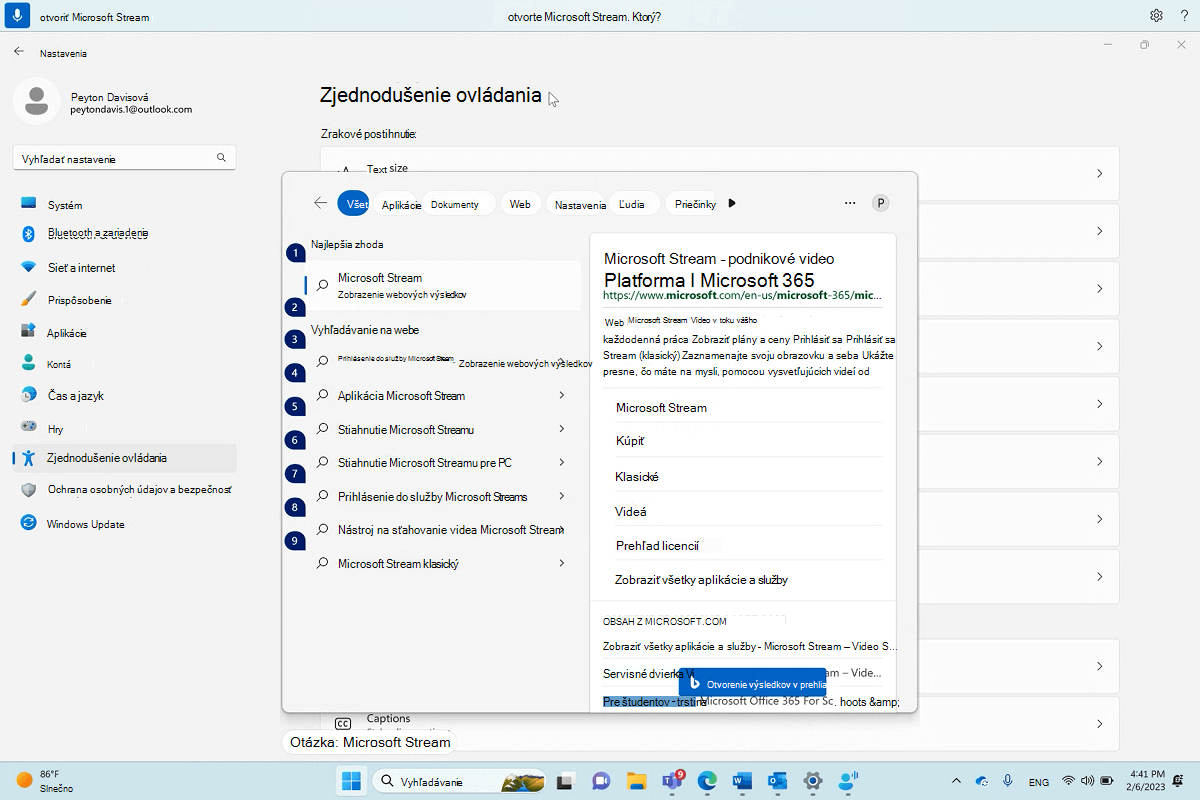Click Otvorenie výsledkov v prehliadači button

pos(752,682)
